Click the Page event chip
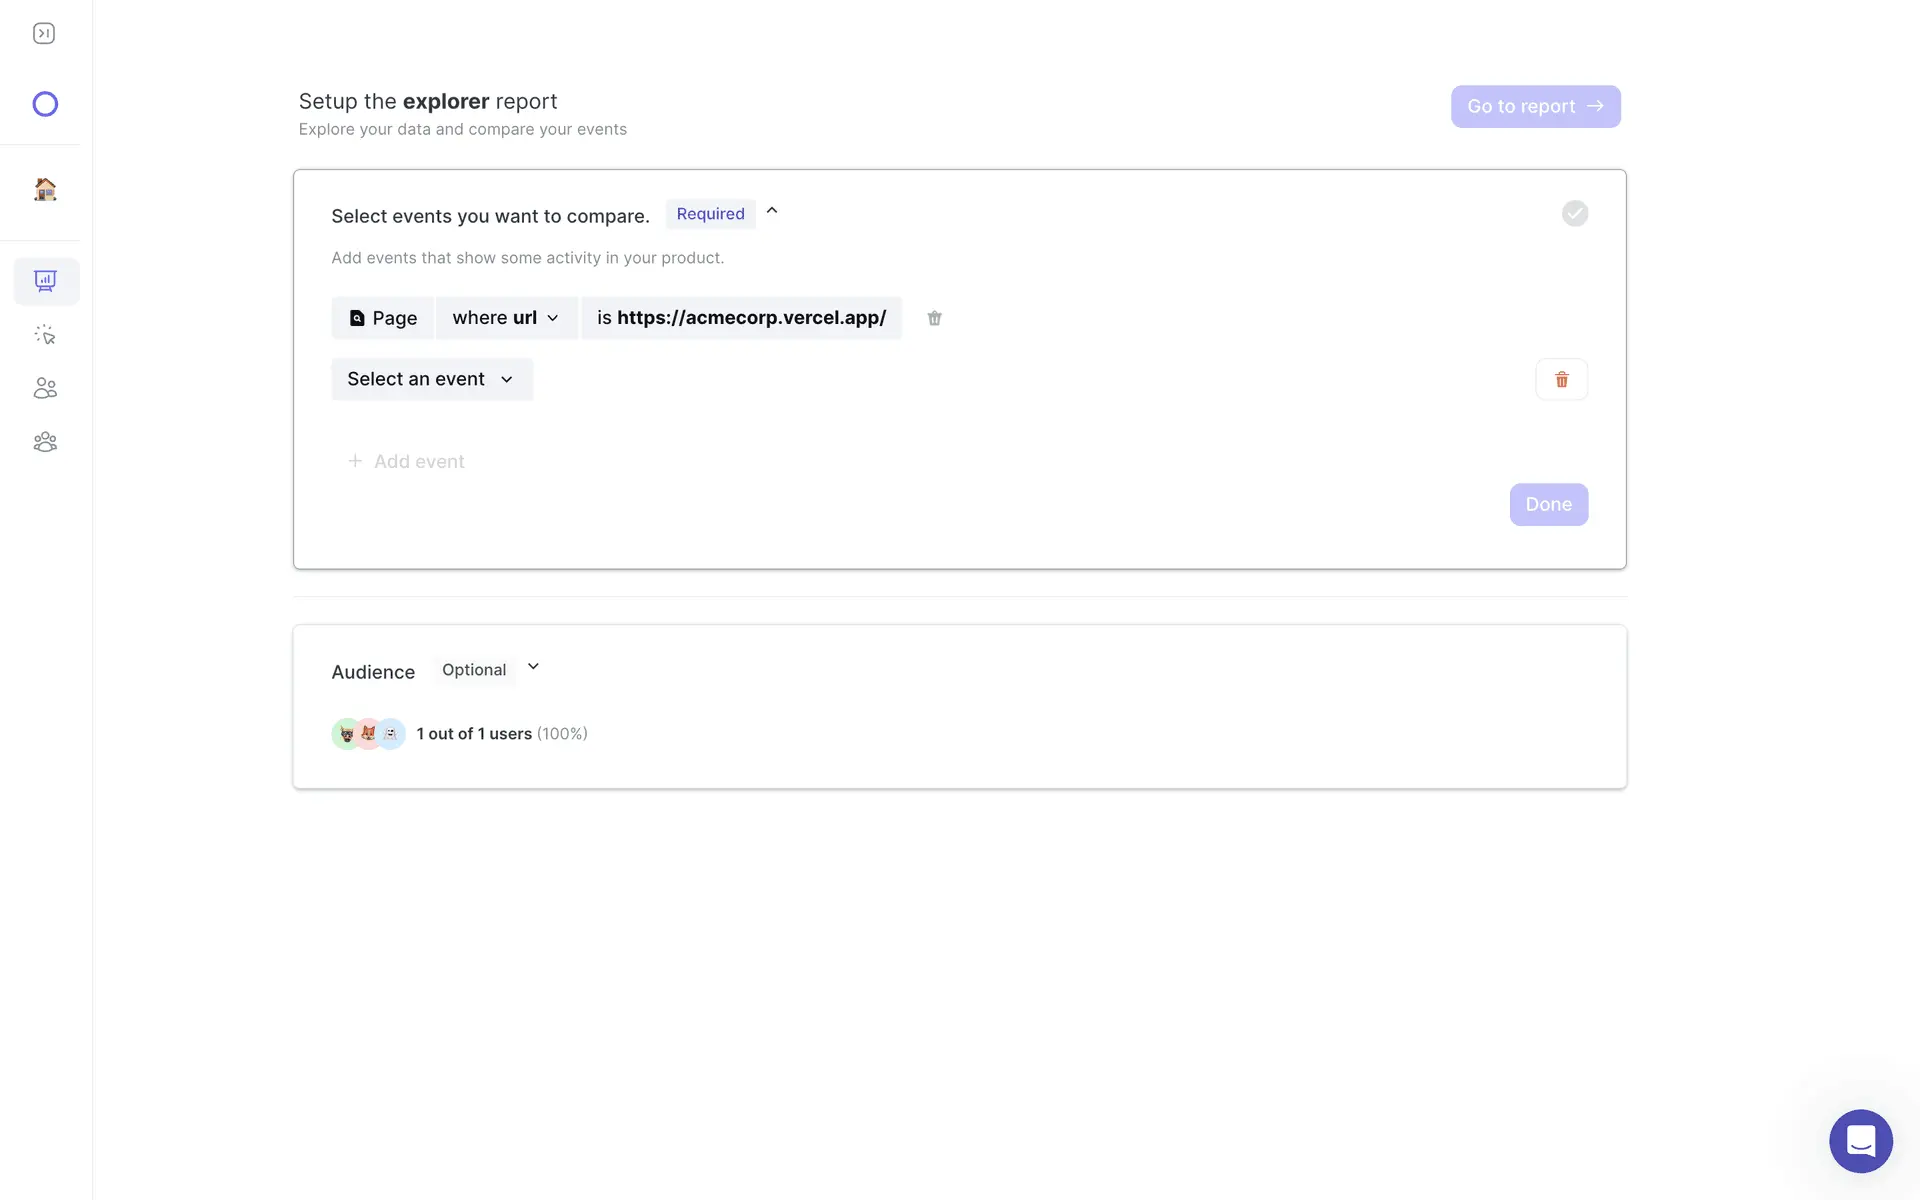 (383, 318)
